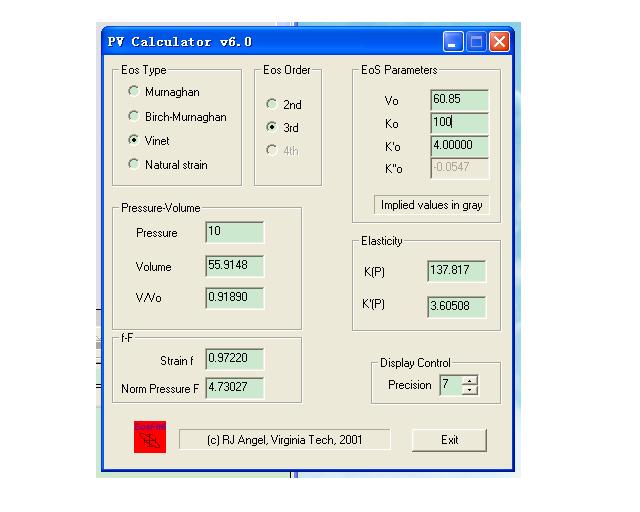This screenshot has width=640, height=512.
Task: Click the 'Pressure-Volume' group label
Action: point(160,208)
